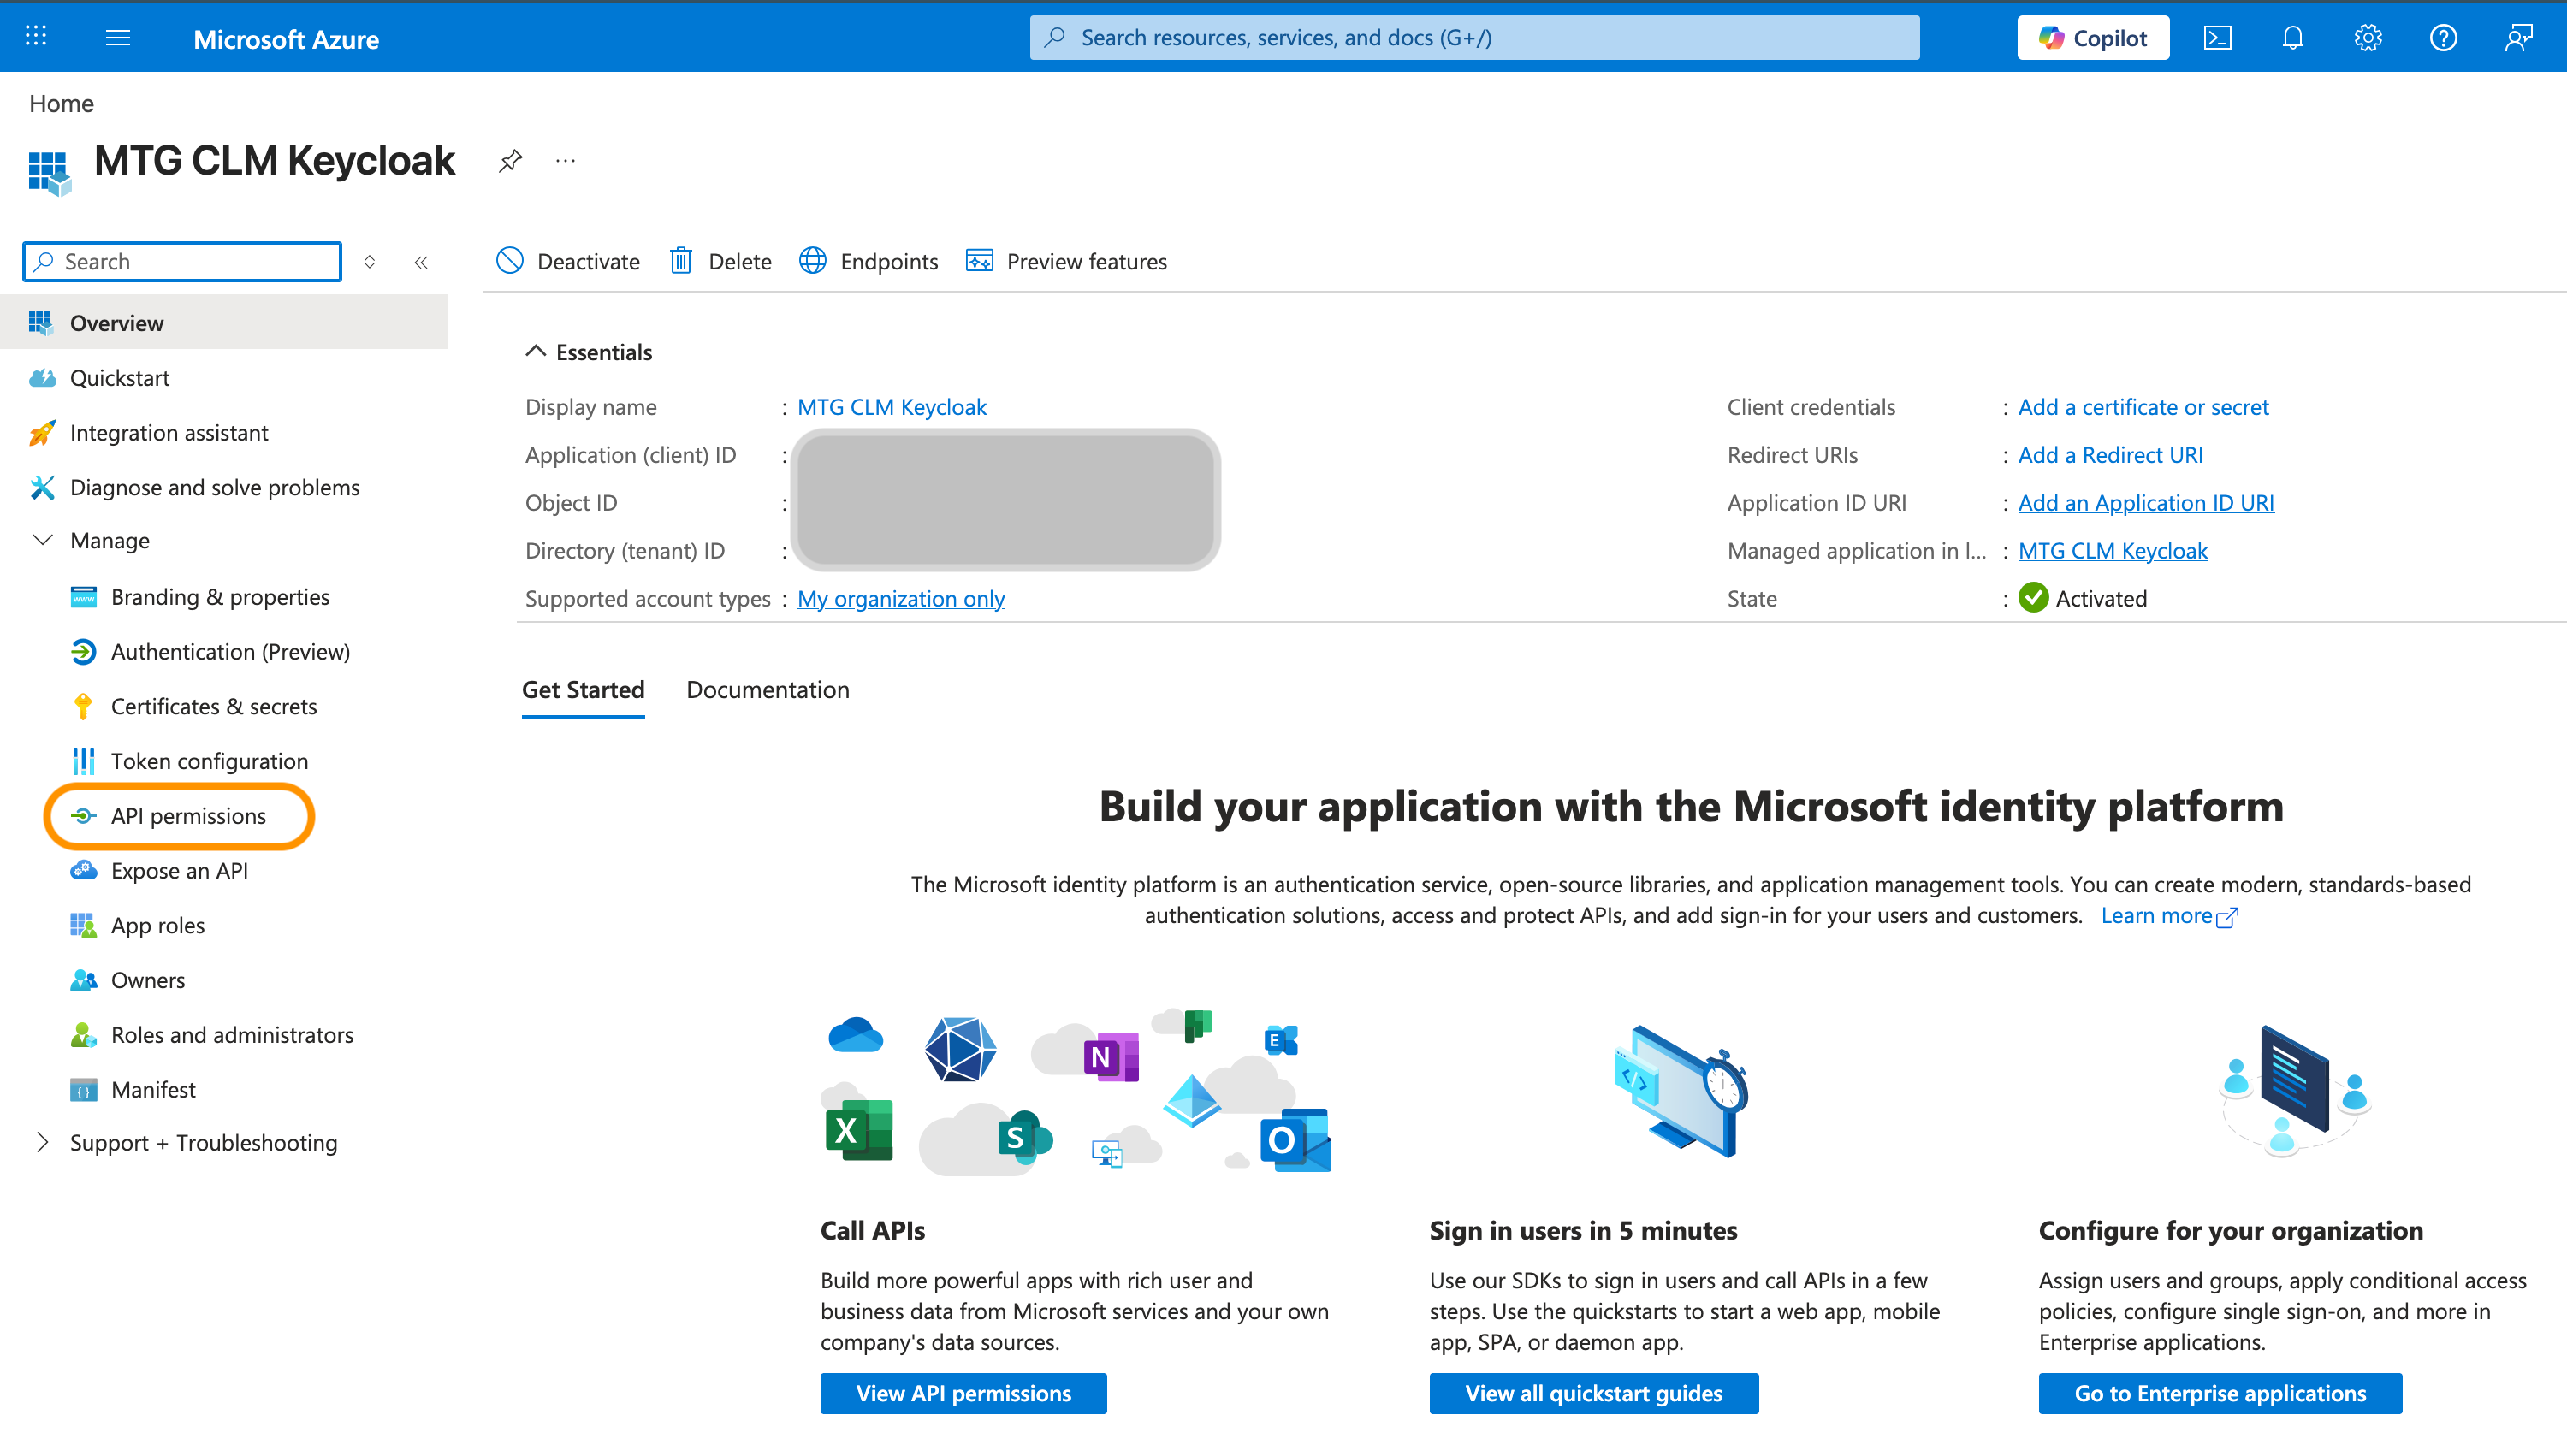The width and height of the screenshot is (2567, 1456).
Task: Click View API permissions button
Action: pos(963,1394)
